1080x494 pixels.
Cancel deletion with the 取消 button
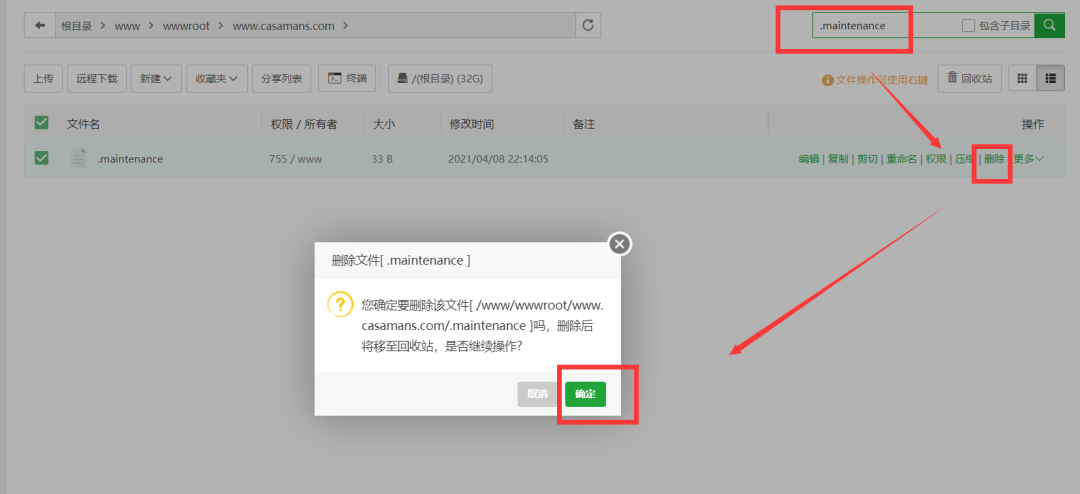(x=538, y=394)
